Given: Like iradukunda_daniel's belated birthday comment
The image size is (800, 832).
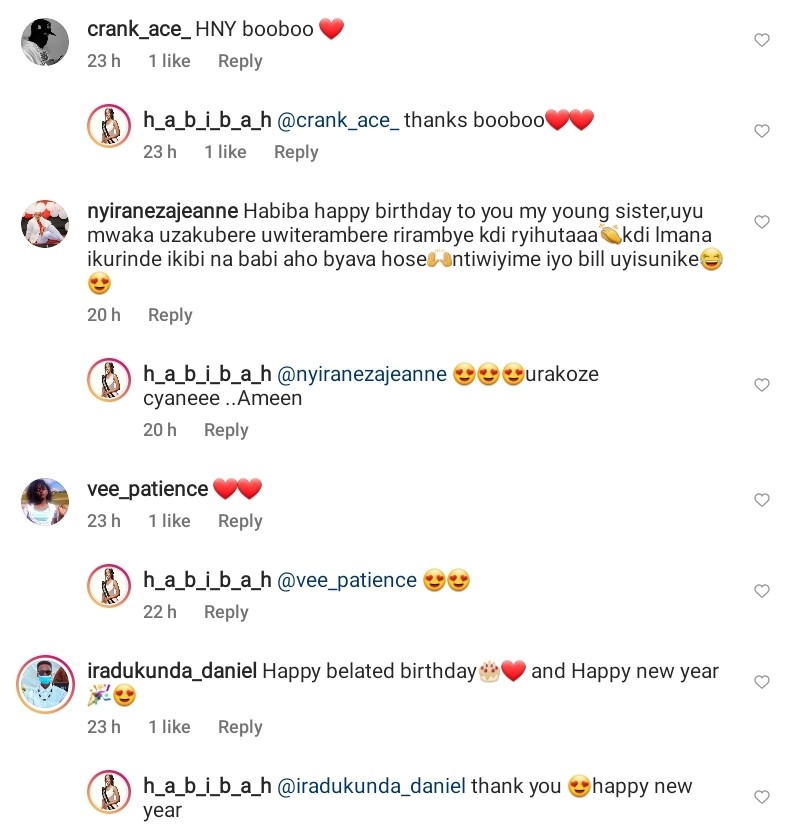Looking at the screenshot, I should [761, 682].
